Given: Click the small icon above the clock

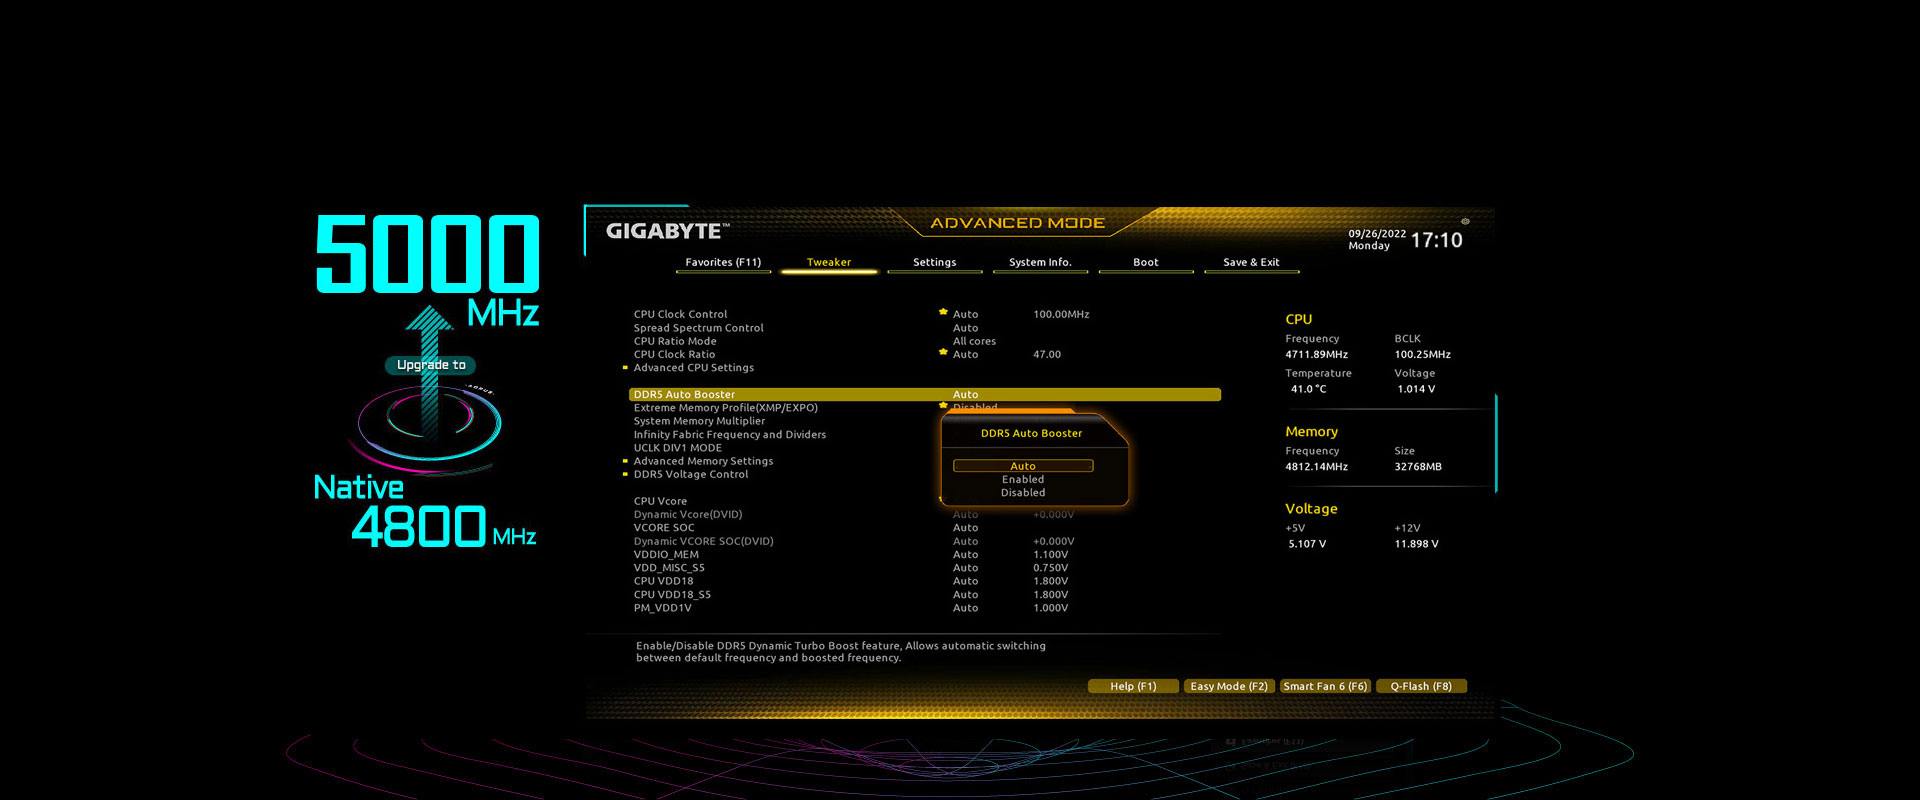Looking at the screenshot, I should tap(1465, 221).
